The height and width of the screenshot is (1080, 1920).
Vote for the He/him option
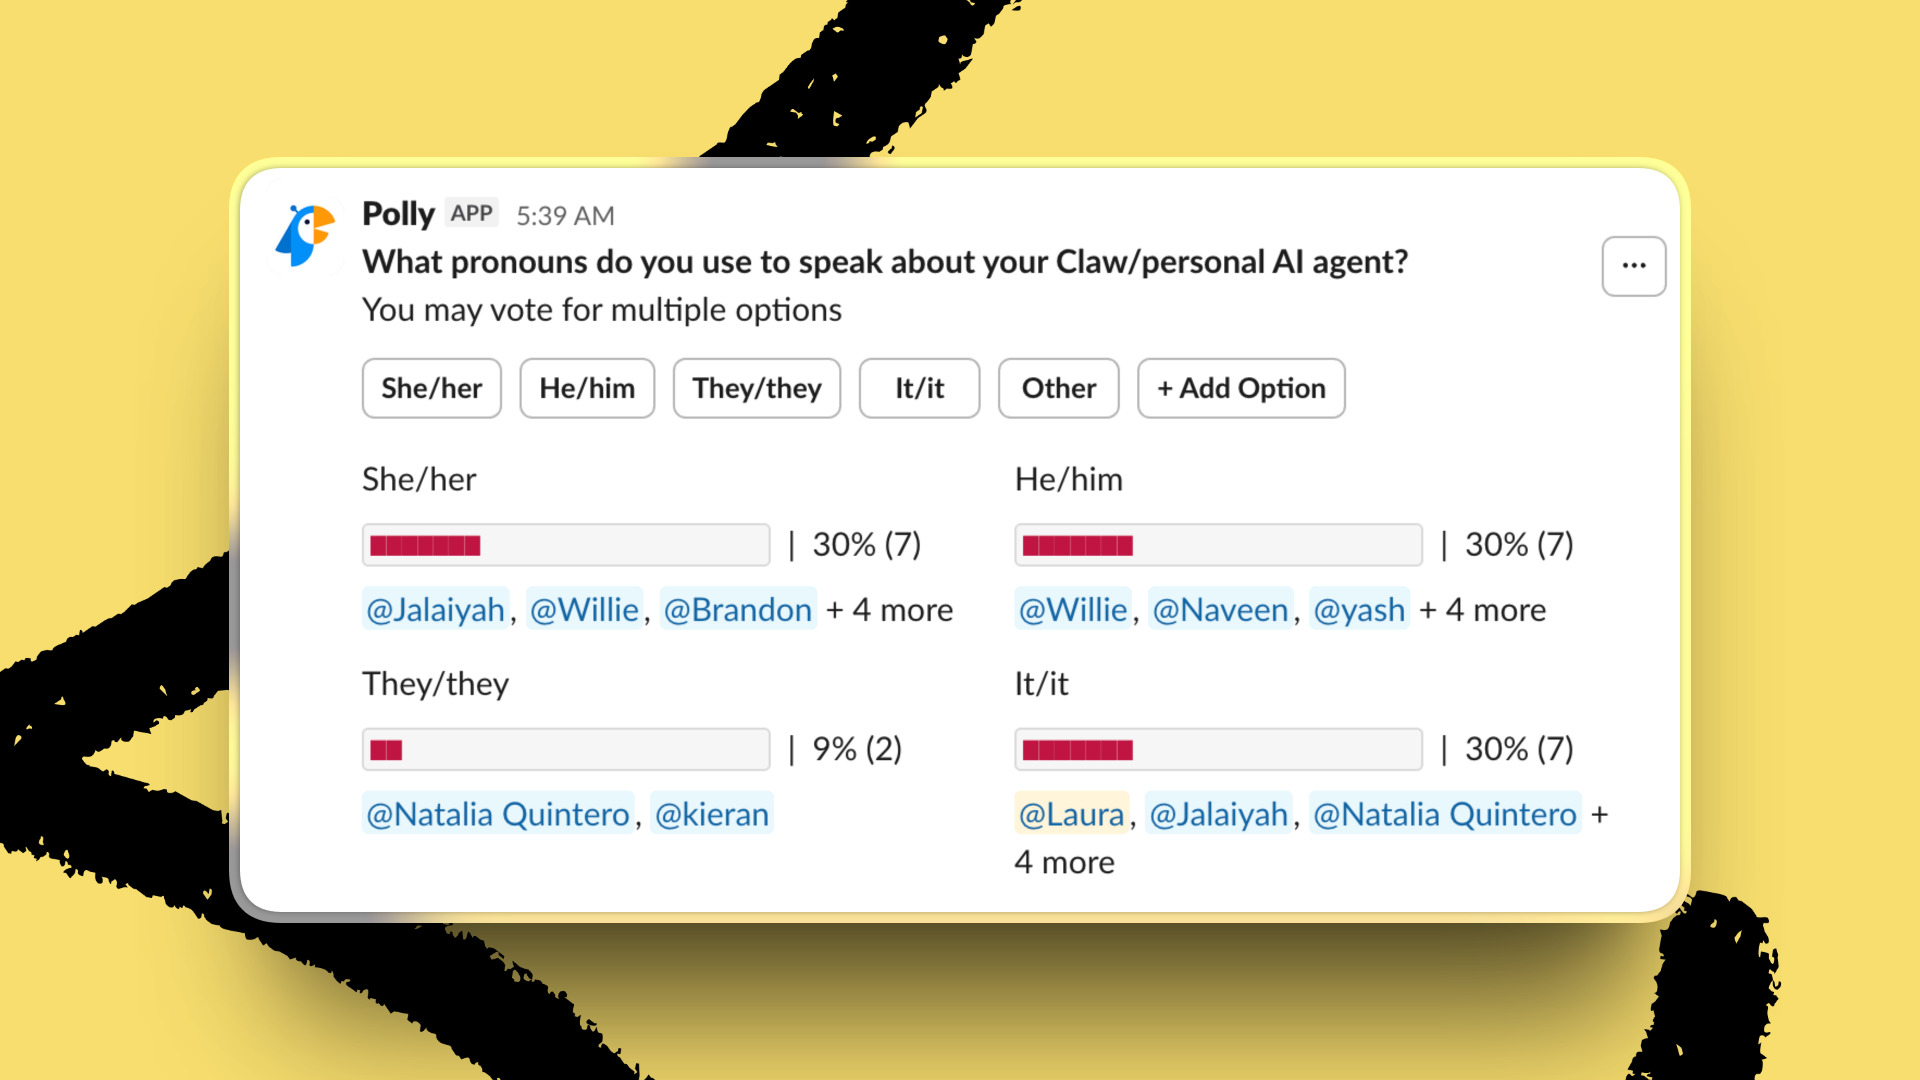click(x=586, y=388)
